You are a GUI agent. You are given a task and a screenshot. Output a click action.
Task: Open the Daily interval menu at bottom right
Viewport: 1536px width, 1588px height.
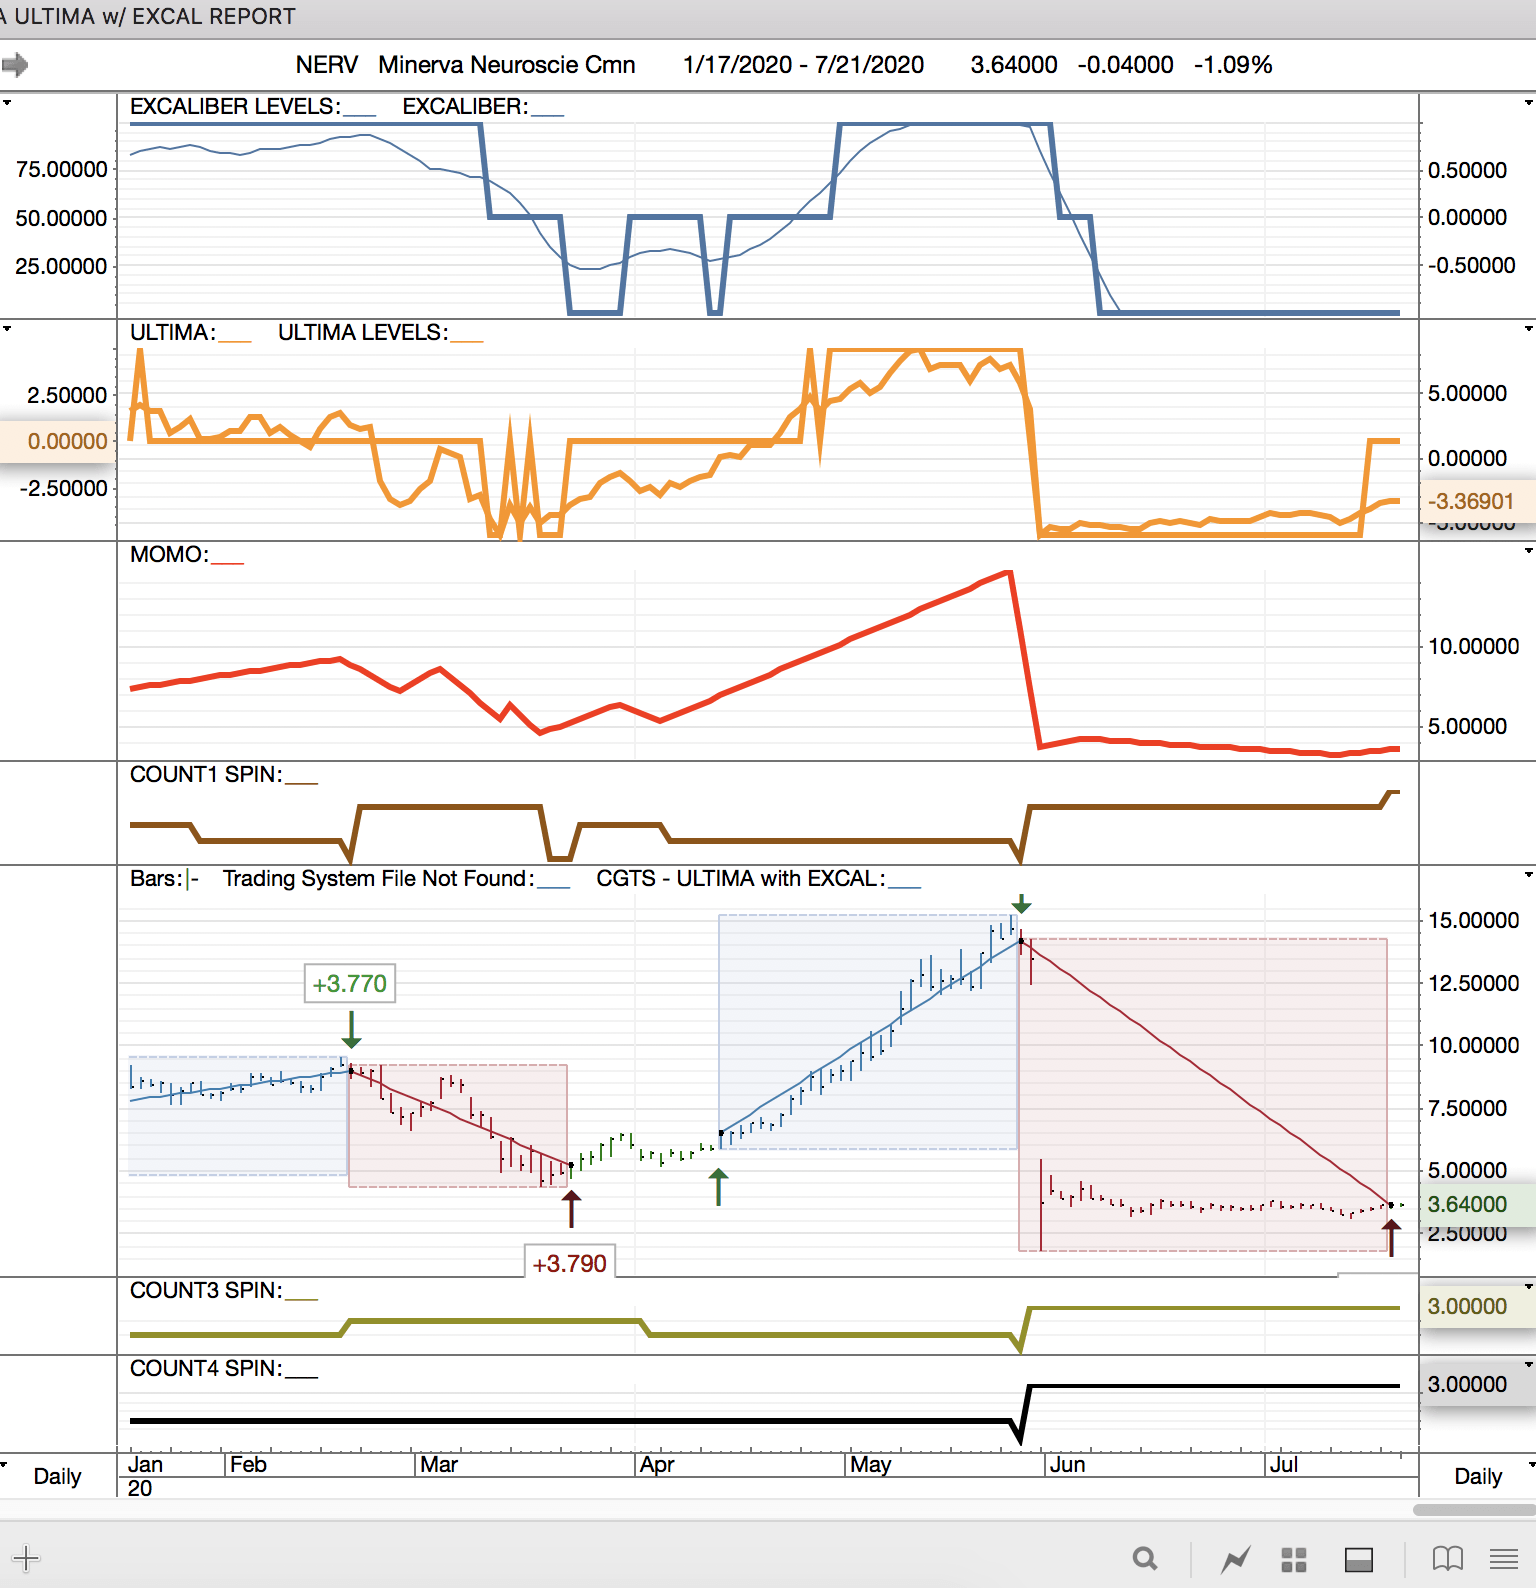tap(1528, 1465)
